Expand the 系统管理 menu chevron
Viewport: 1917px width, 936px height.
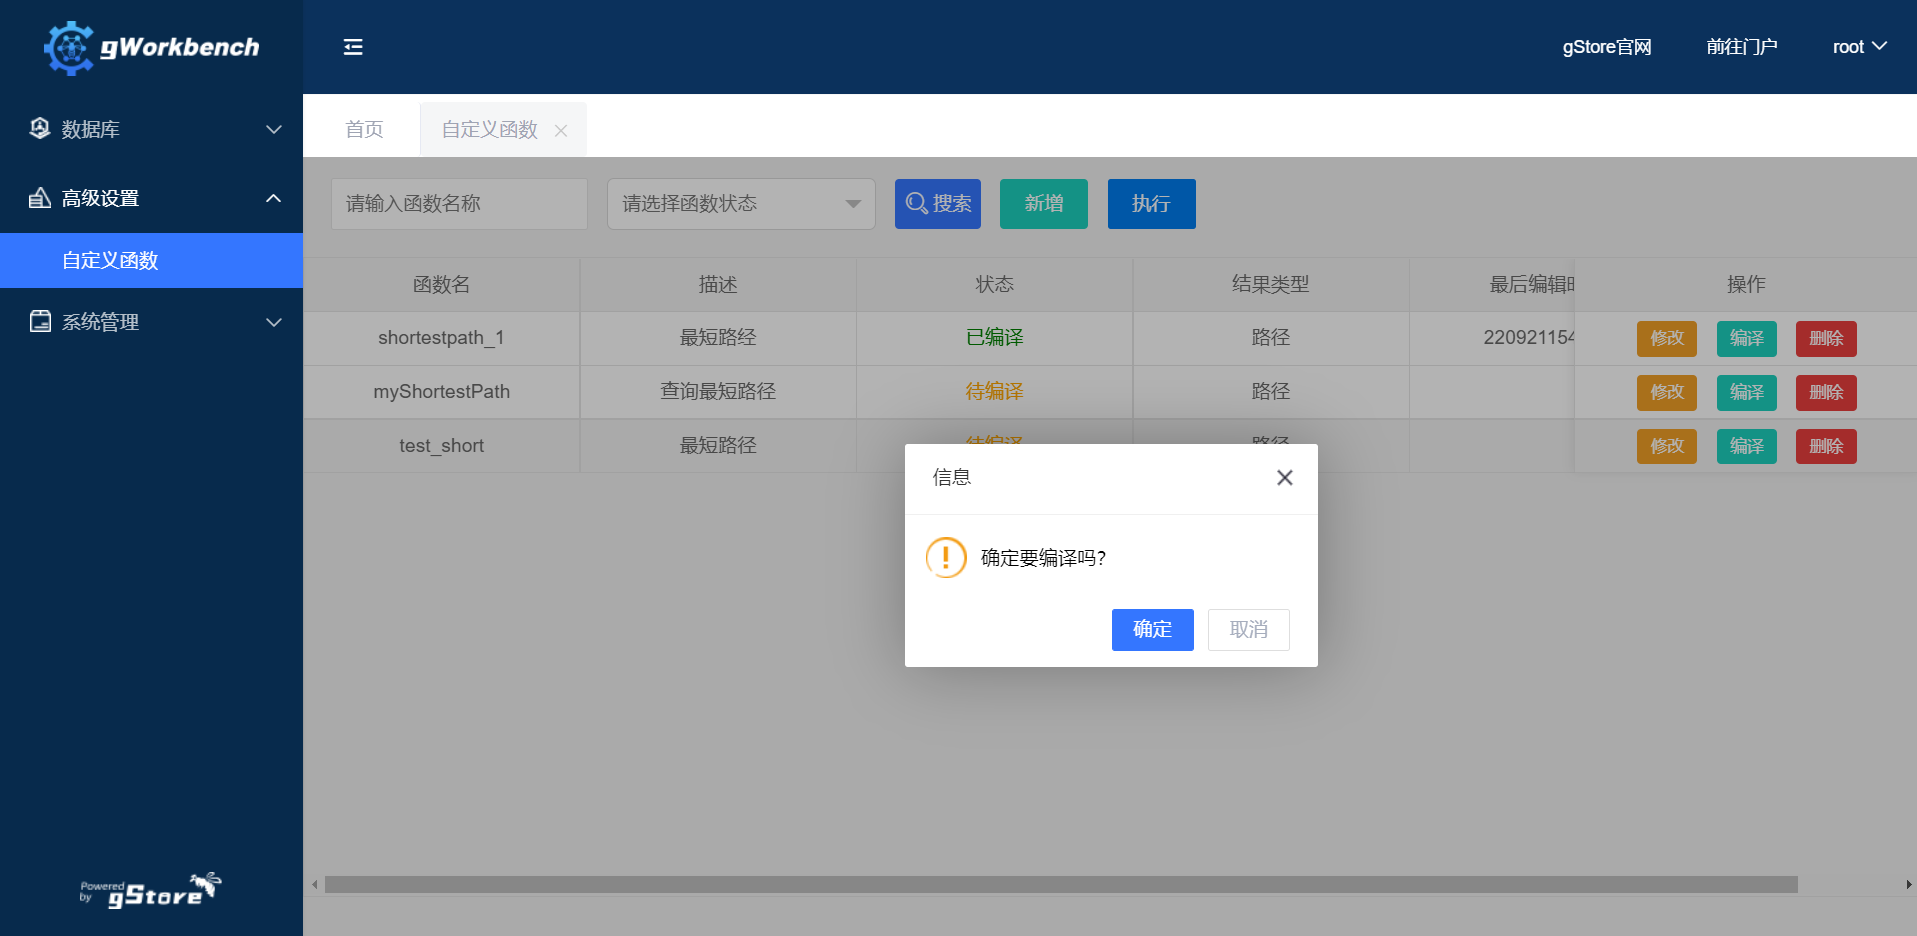273,322
